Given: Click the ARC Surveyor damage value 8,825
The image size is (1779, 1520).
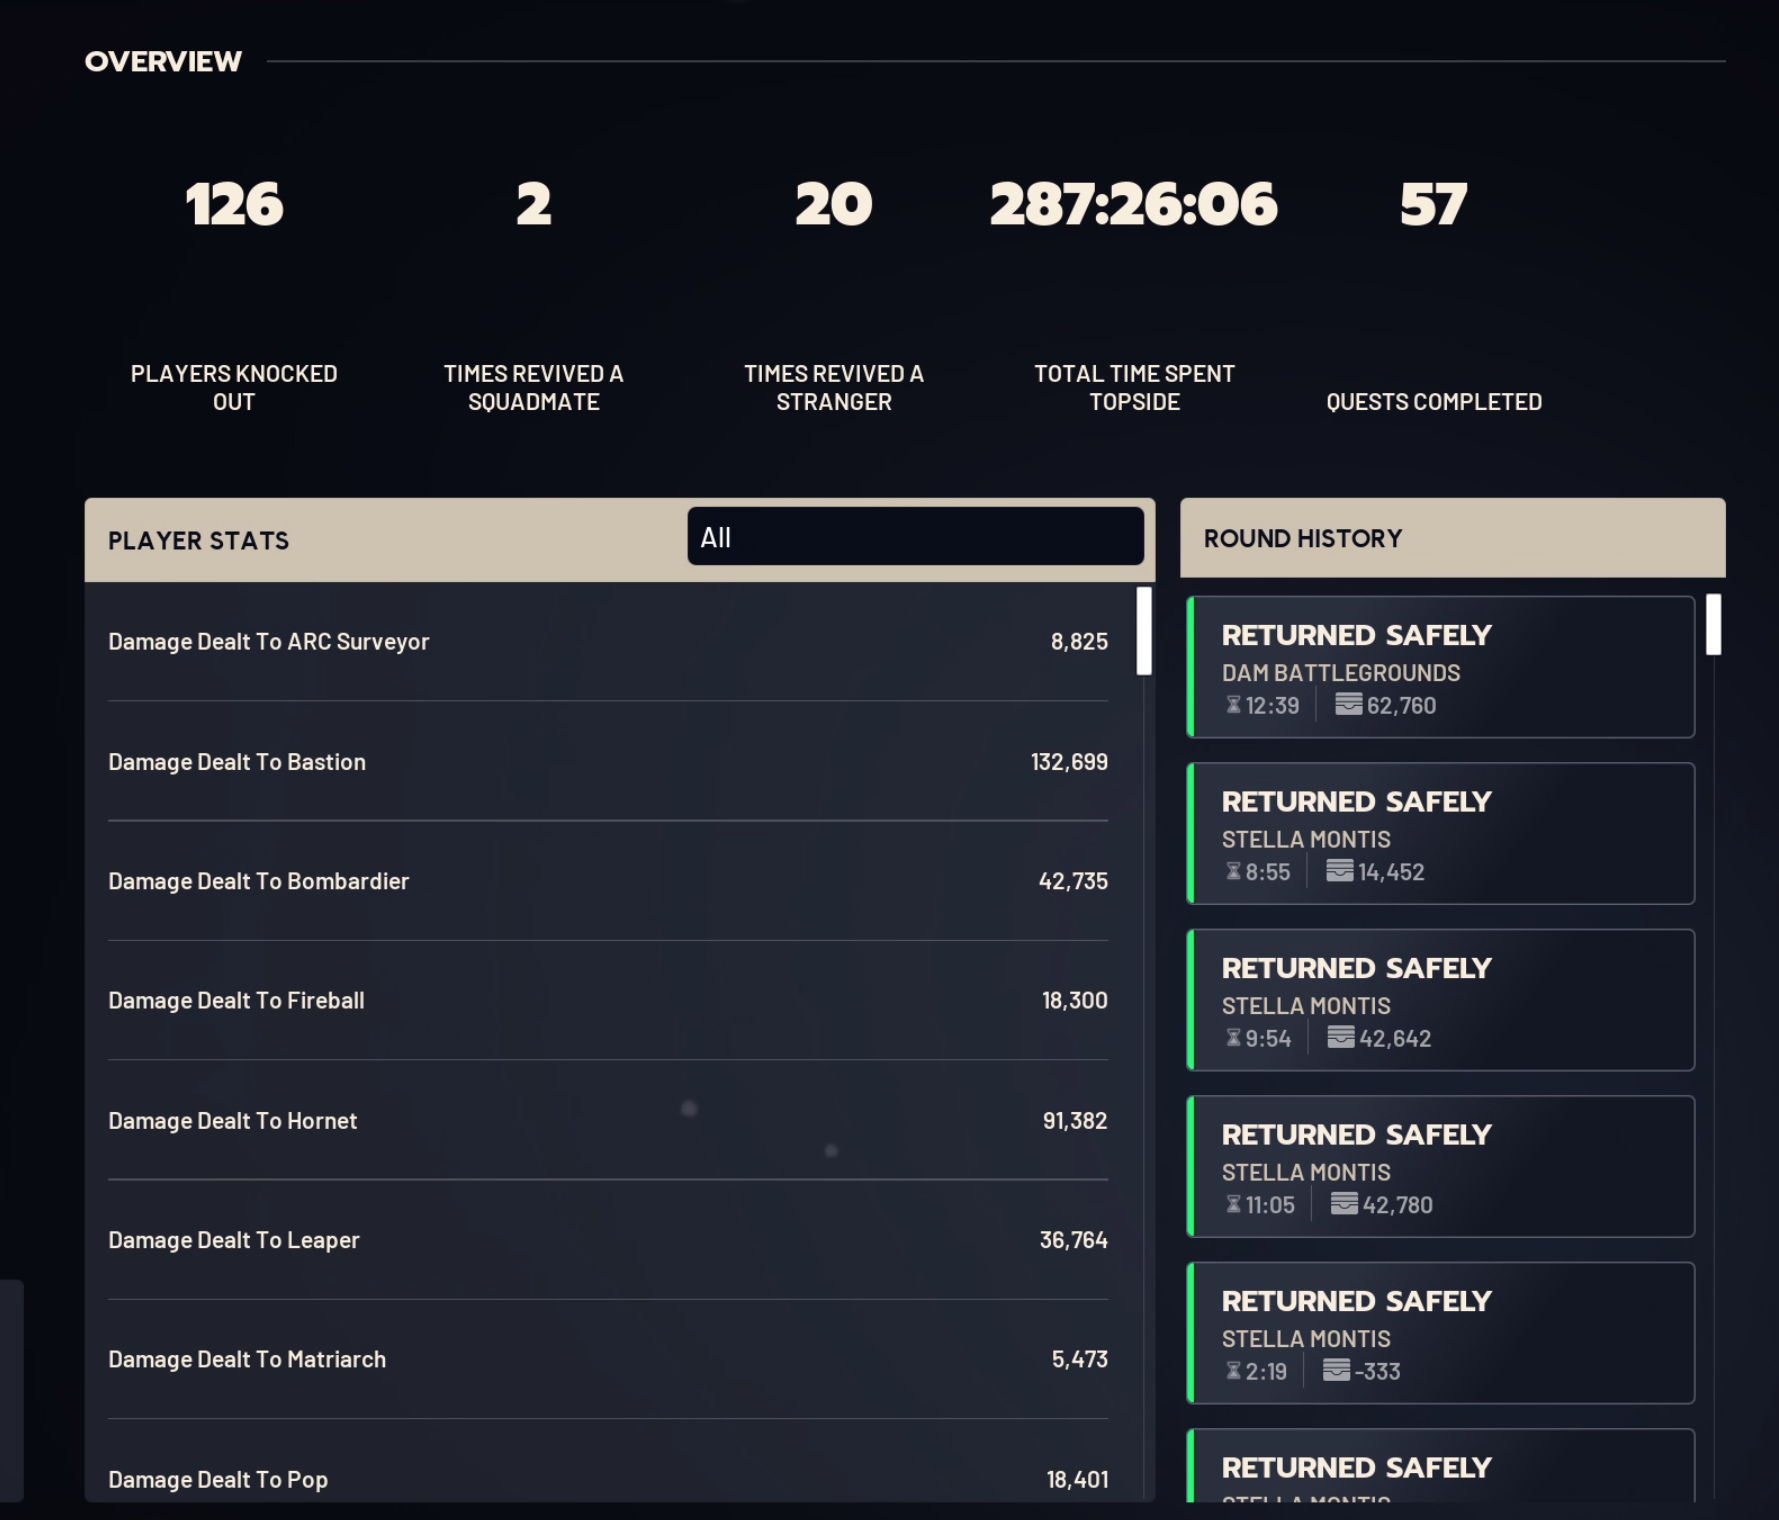Looking at the screenshot, I should [1079, 642].
